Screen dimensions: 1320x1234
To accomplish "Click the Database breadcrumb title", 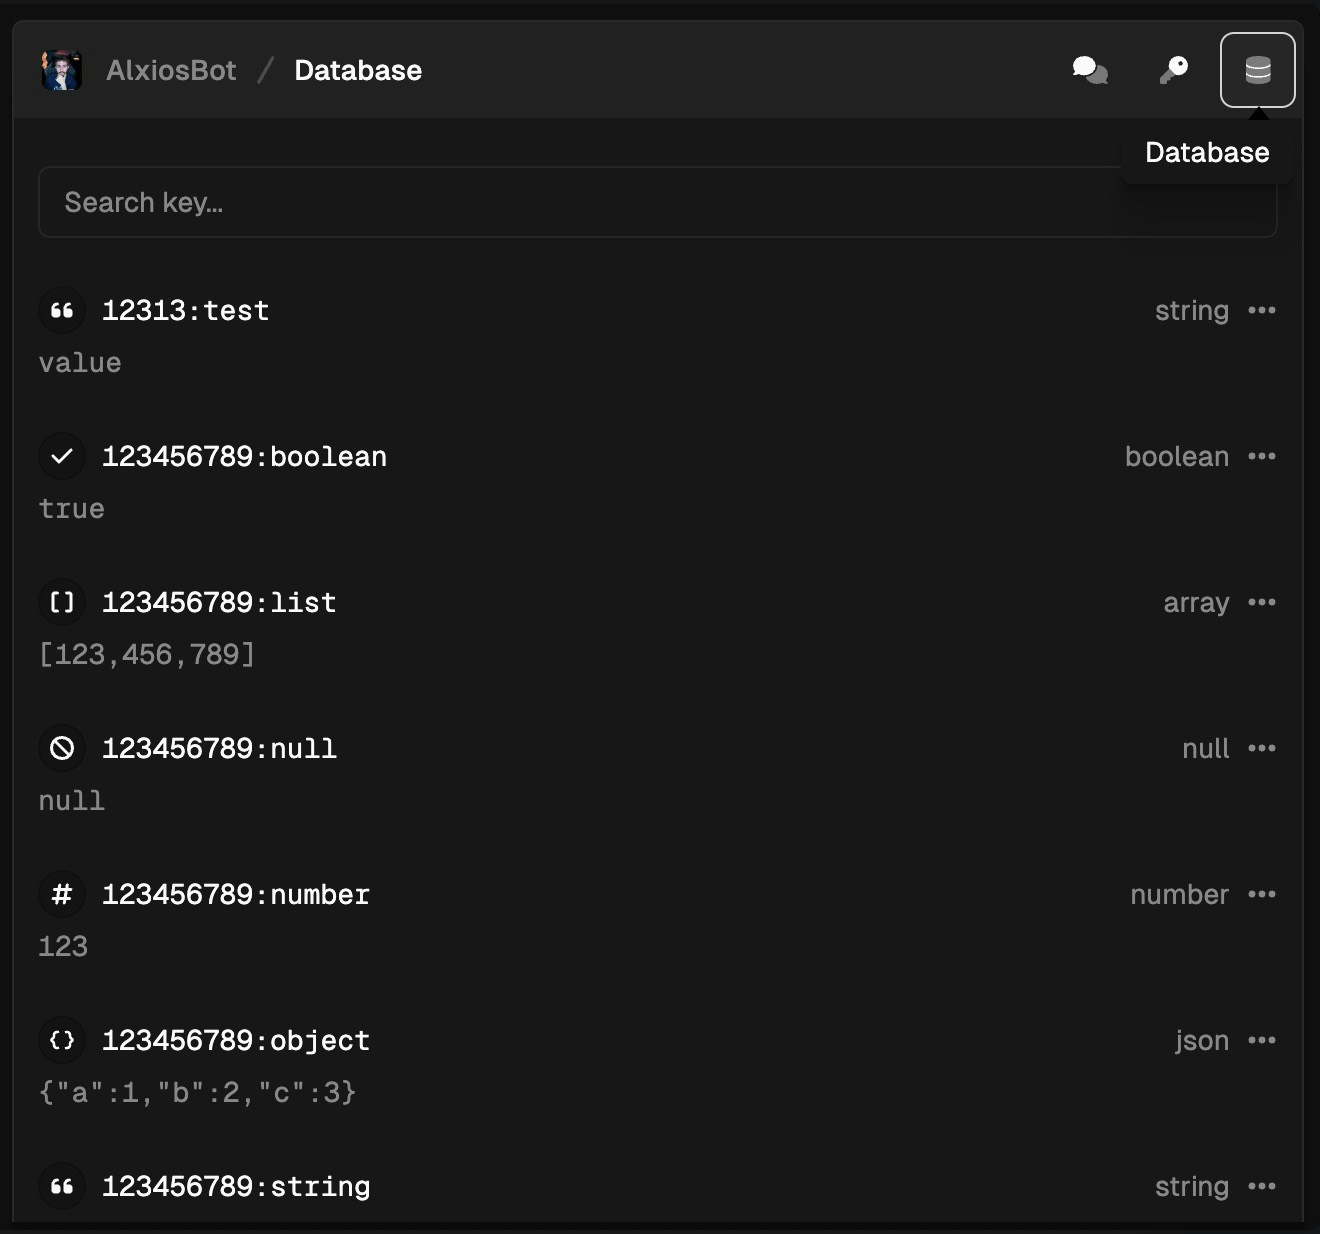I will coord(358,70).
